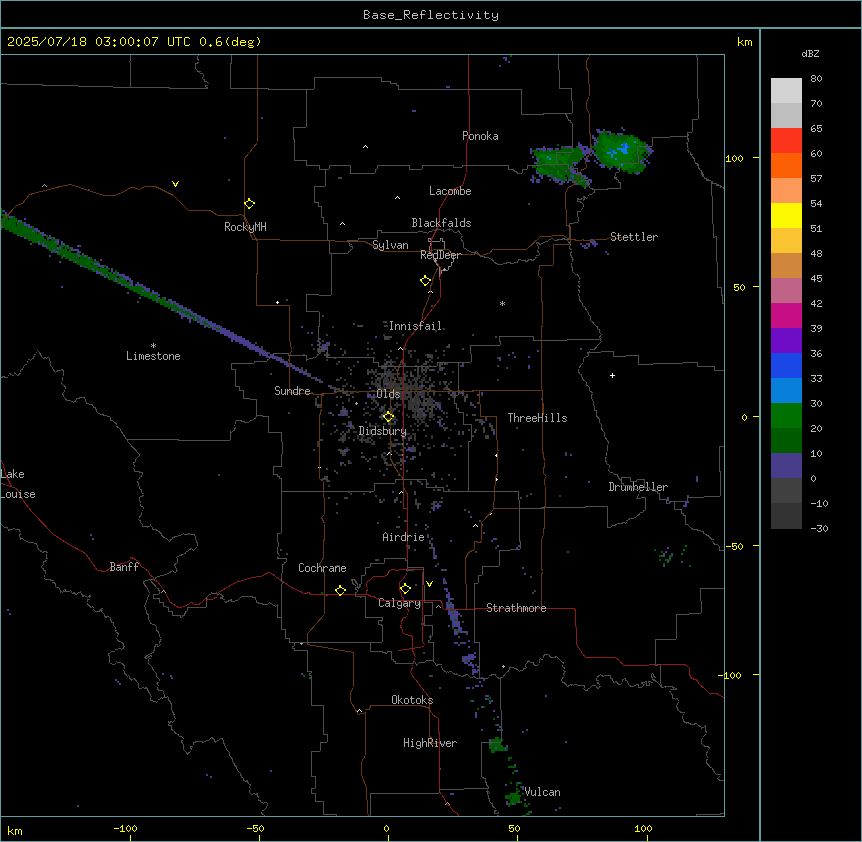Select the bright green 20-30 dBZ swatch
The height and width of the screenshot is (842, 862).
(786, 416)
